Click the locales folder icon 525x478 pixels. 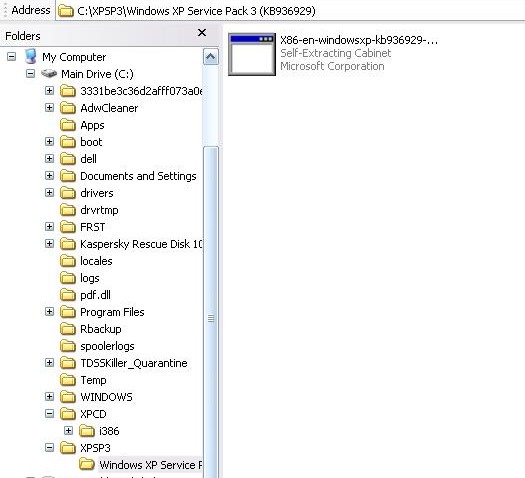click(68, 261)
